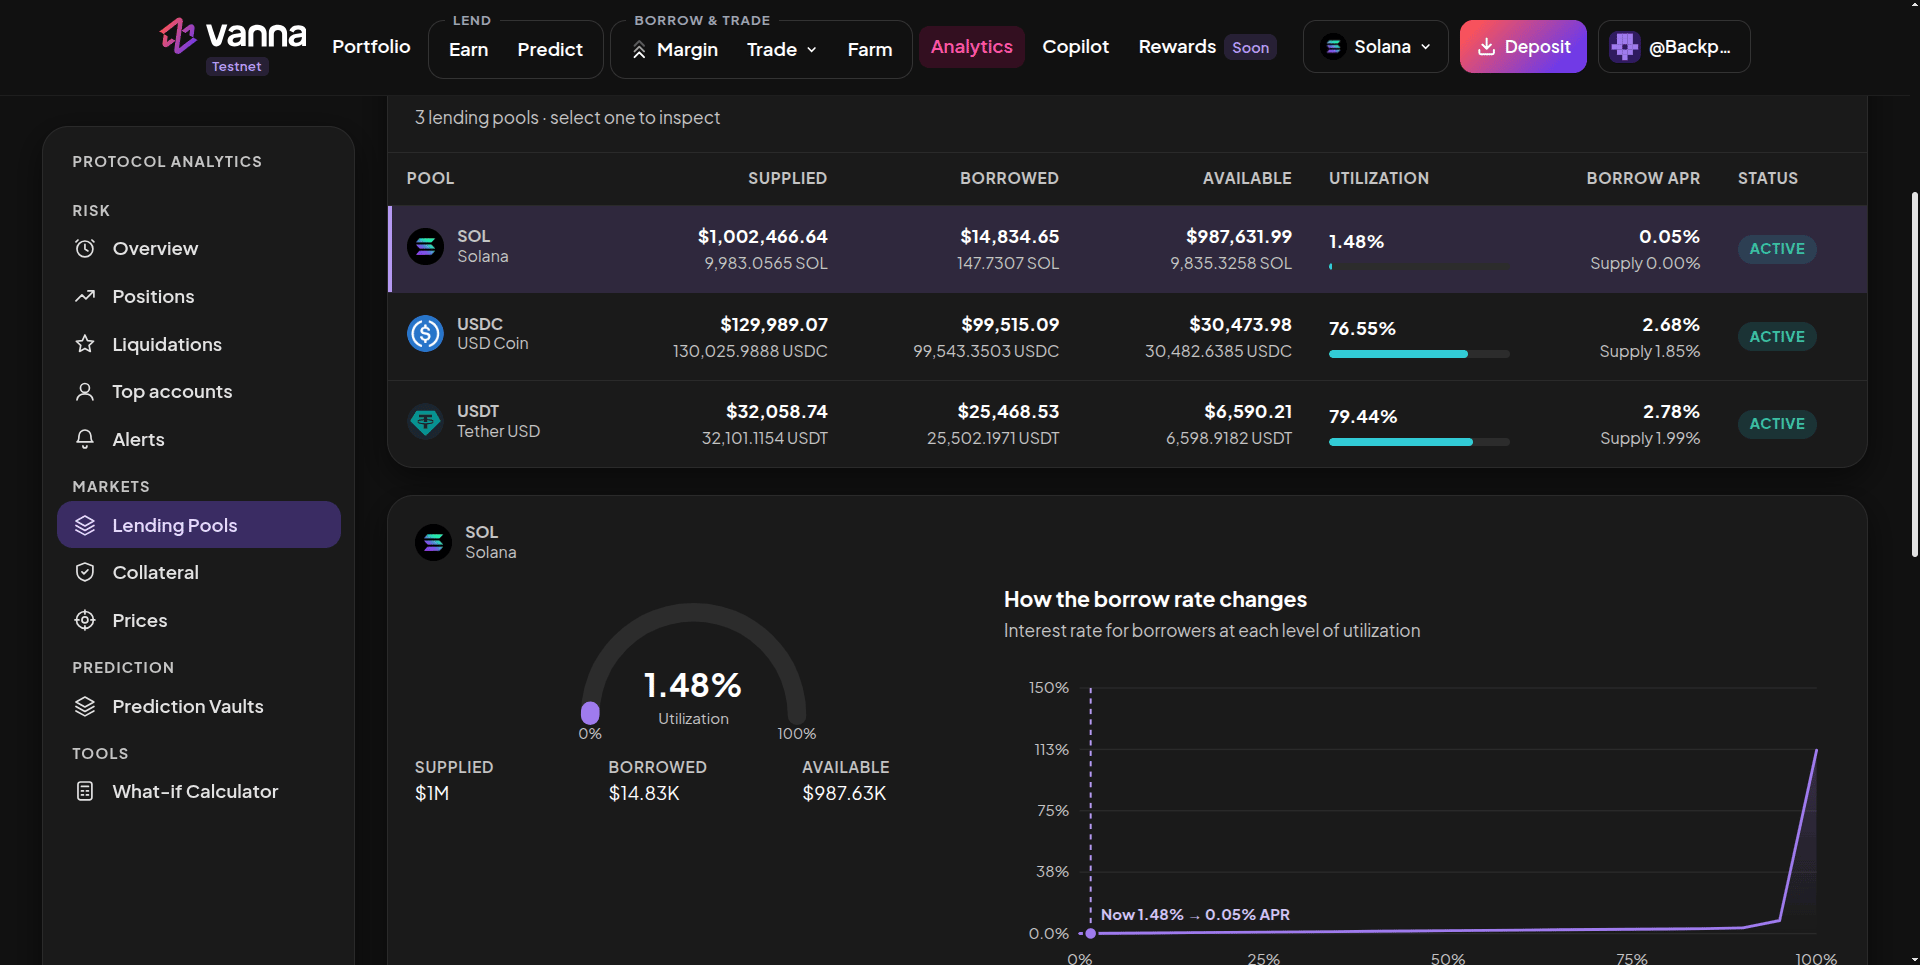
Task: Click the SOL token icon in pool table
Action: pyautogui.click(x=425, y=246)
